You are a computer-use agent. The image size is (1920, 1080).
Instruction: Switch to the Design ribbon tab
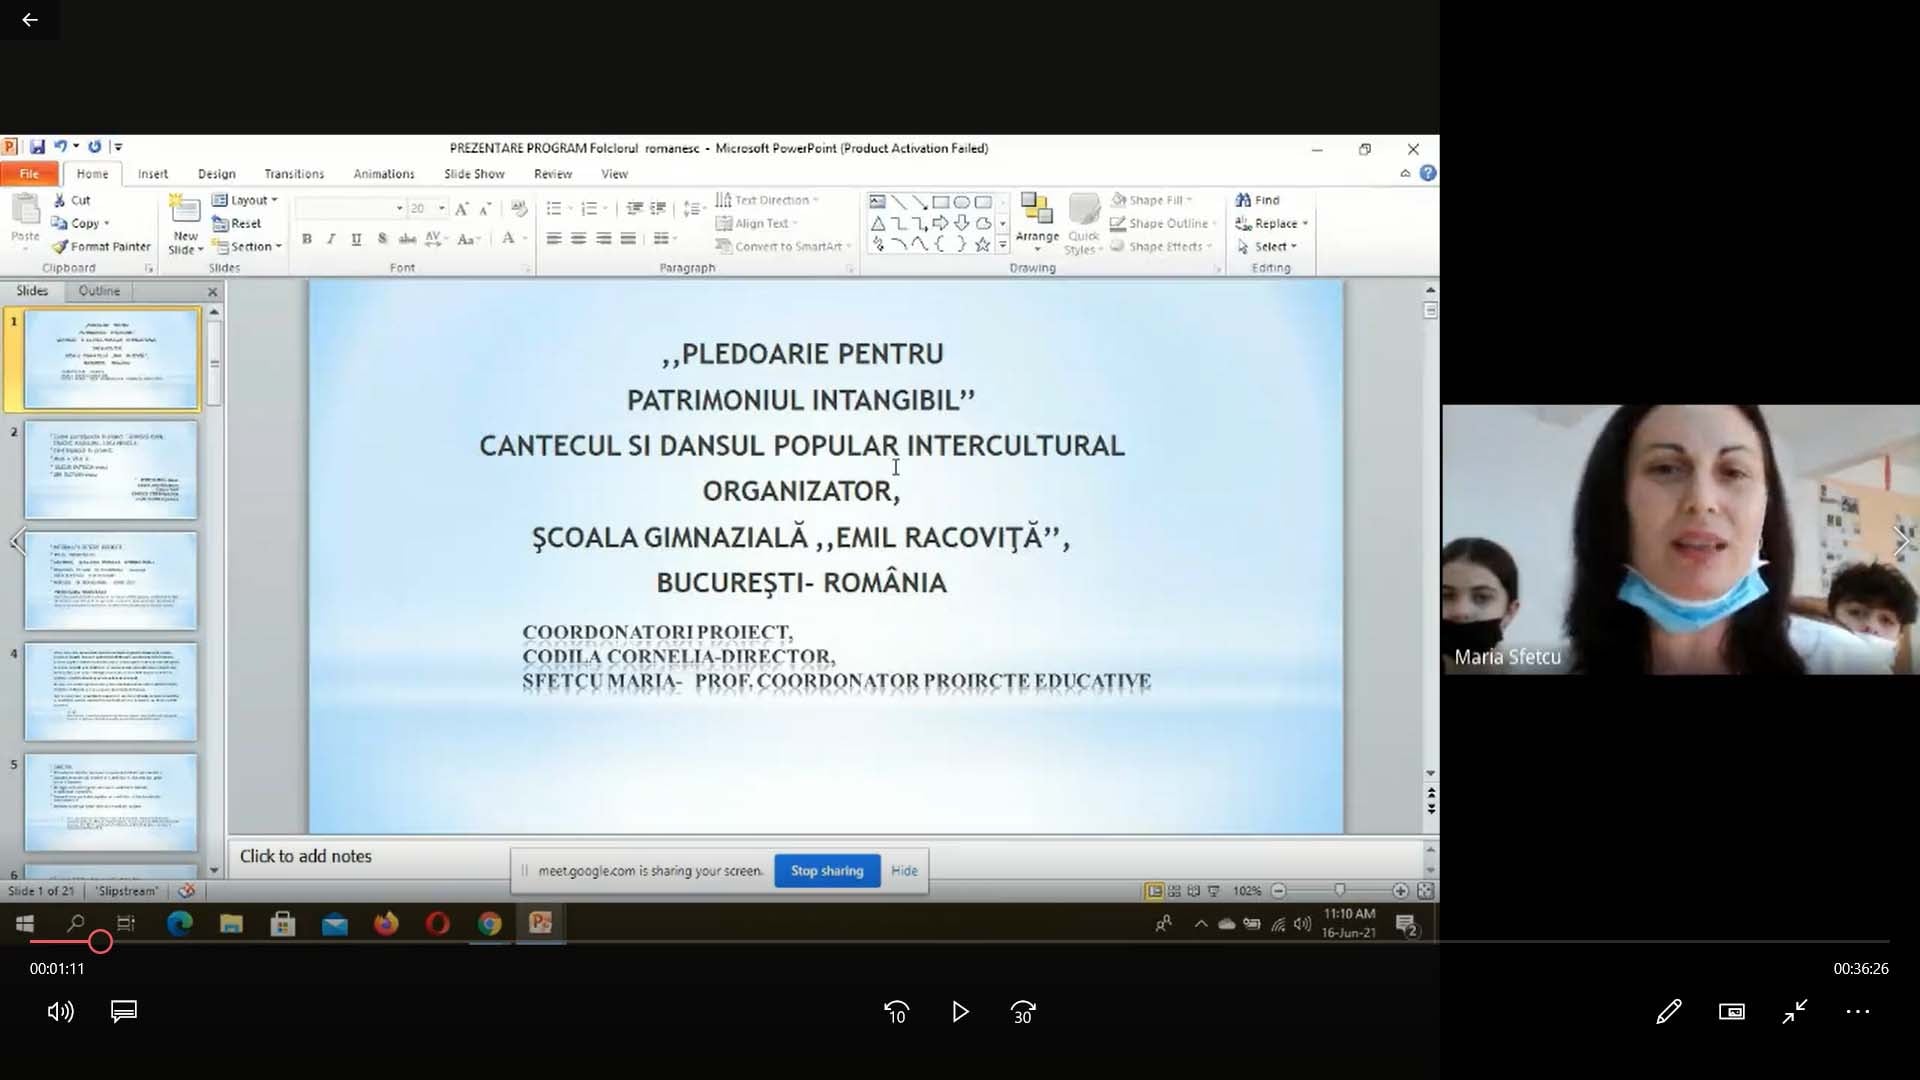click(x=217, y=174)
